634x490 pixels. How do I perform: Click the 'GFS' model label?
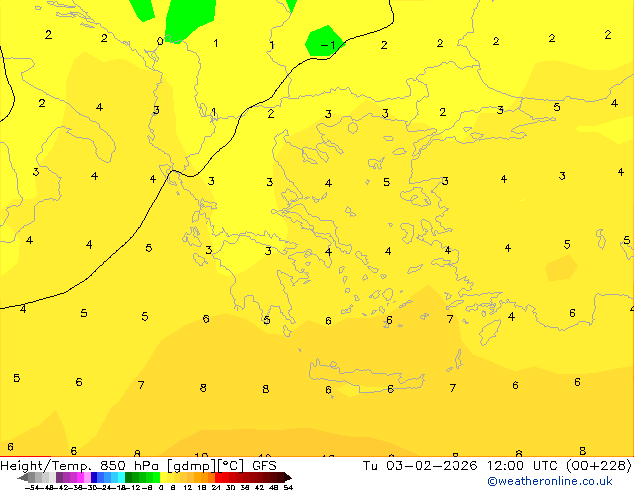pos(264,466)
